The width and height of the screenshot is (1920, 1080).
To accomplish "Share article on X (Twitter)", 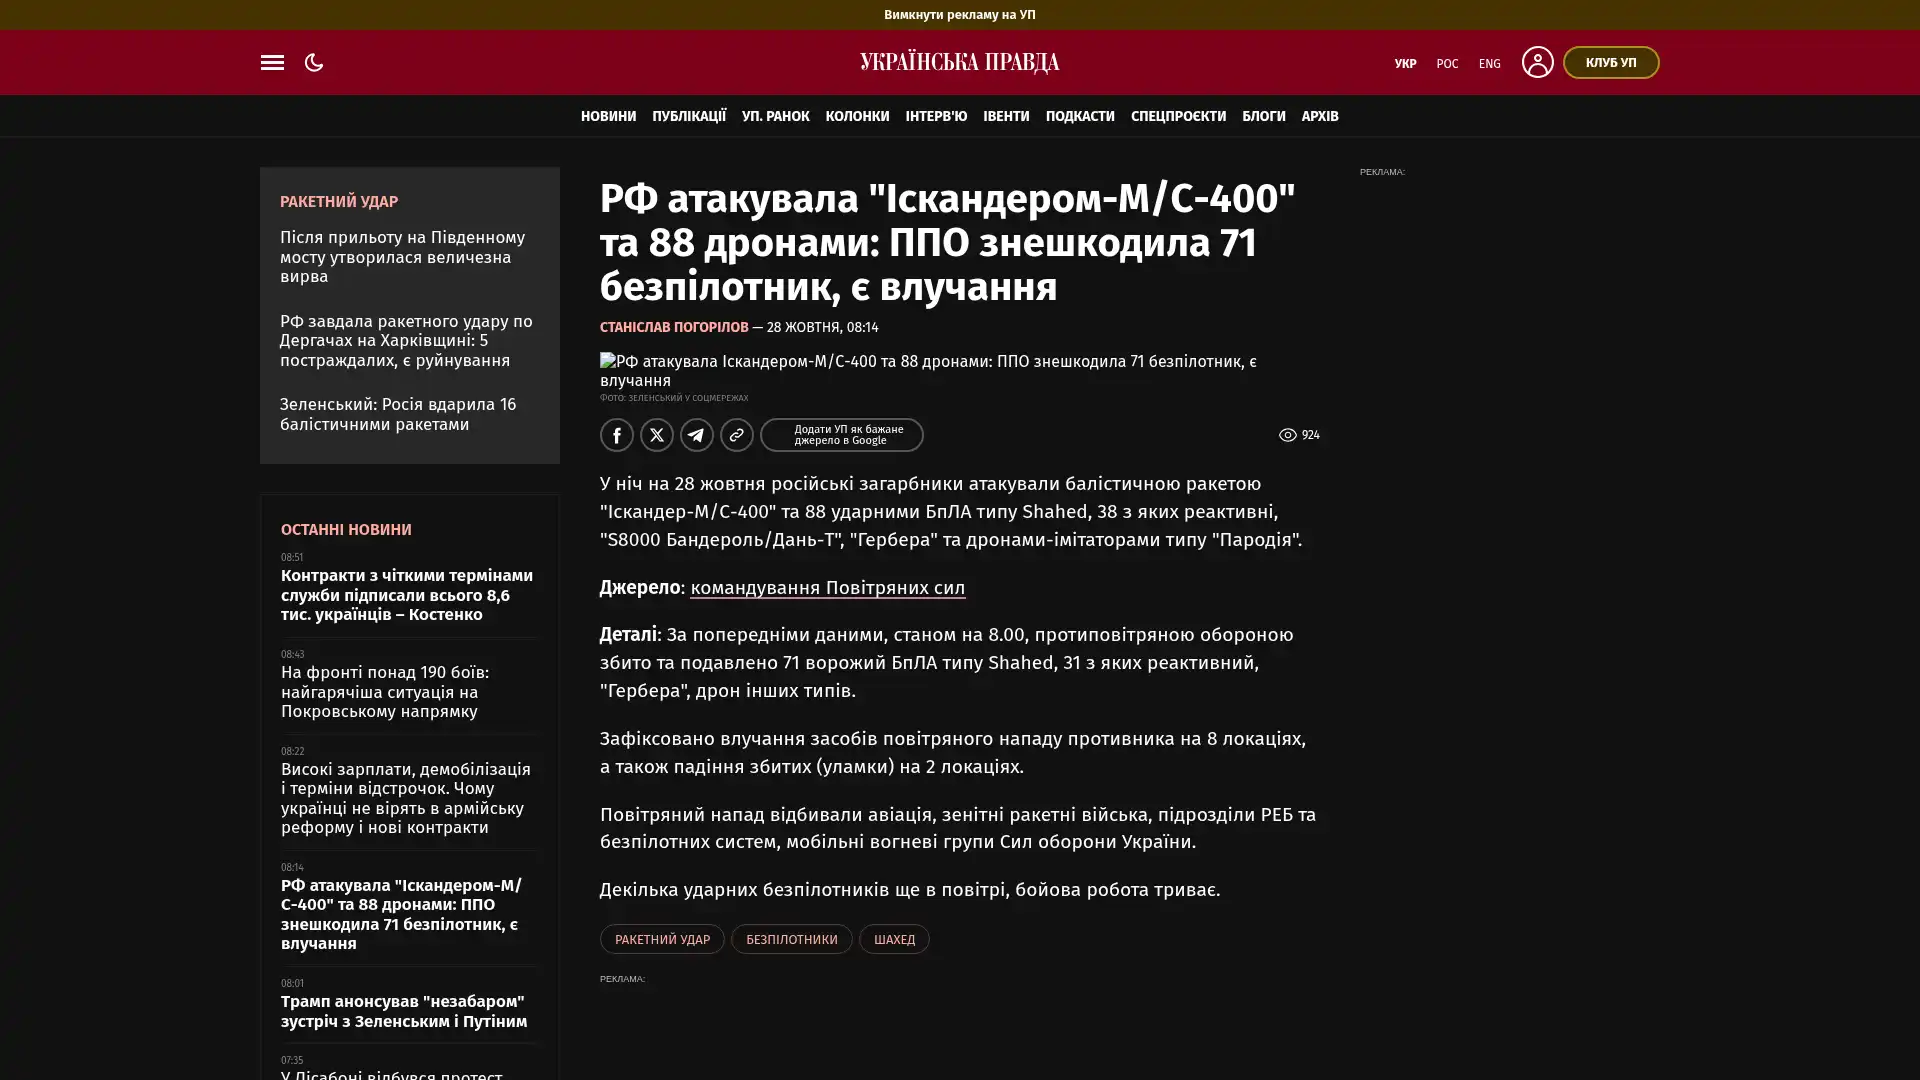I will pos(657,435).
